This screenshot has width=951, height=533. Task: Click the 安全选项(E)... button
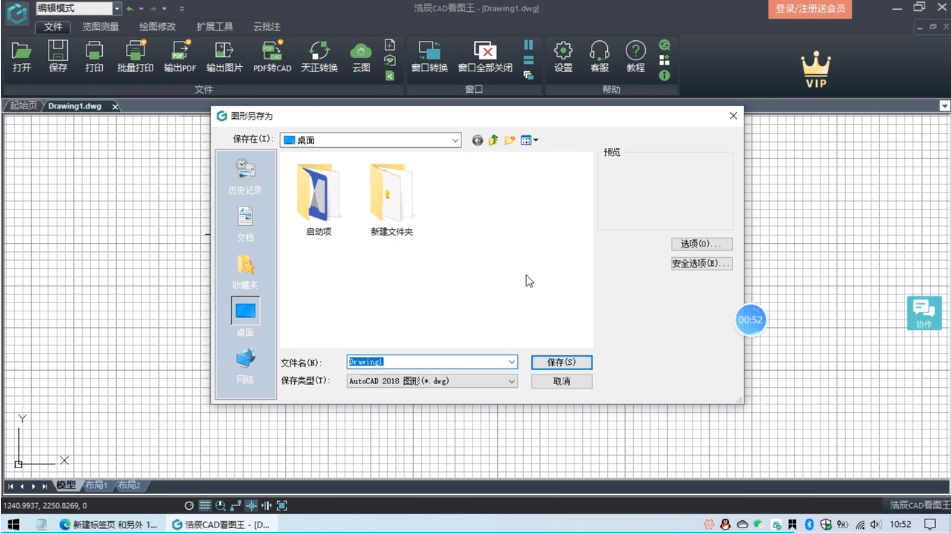701,263
